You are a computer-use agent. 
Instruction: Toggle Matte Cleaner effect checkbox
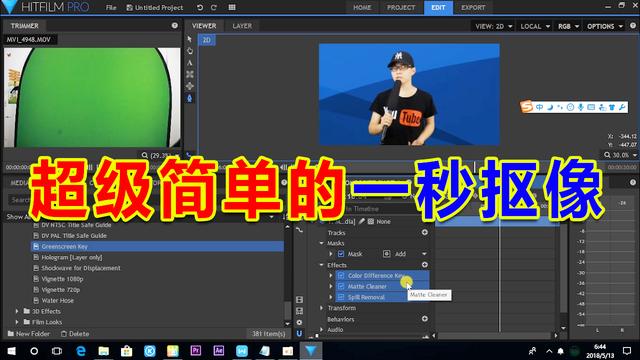(x=341, y=286)
